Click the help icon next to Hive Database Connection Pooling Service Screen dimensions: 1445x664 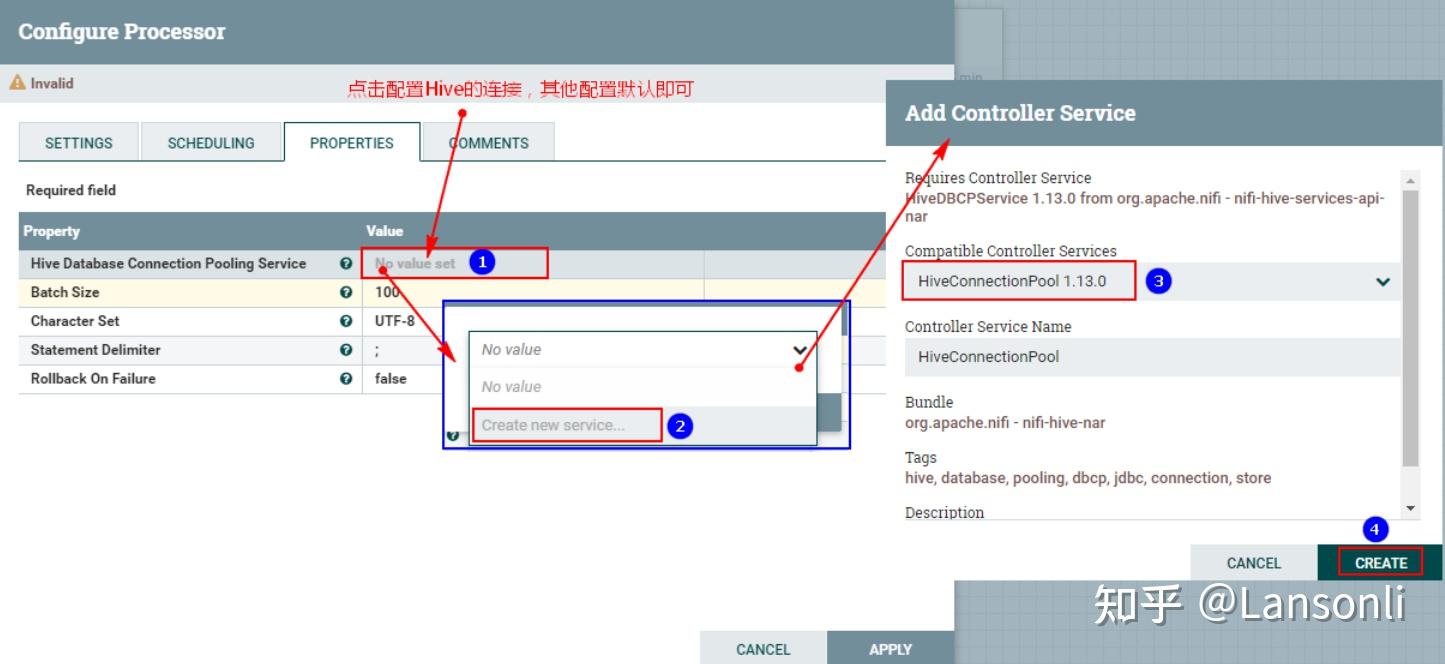pyautogui.click(x=347, y=263)
